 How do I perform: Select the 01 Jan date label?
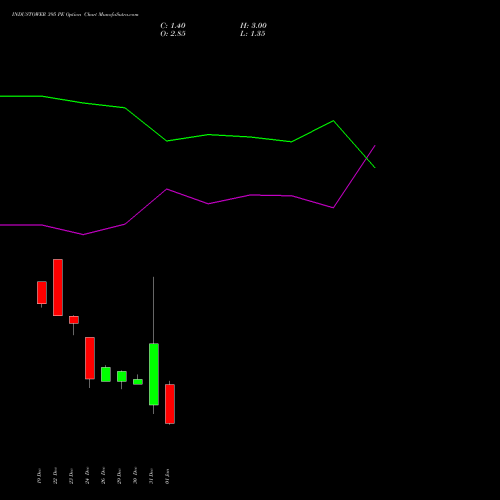point(167,476)
